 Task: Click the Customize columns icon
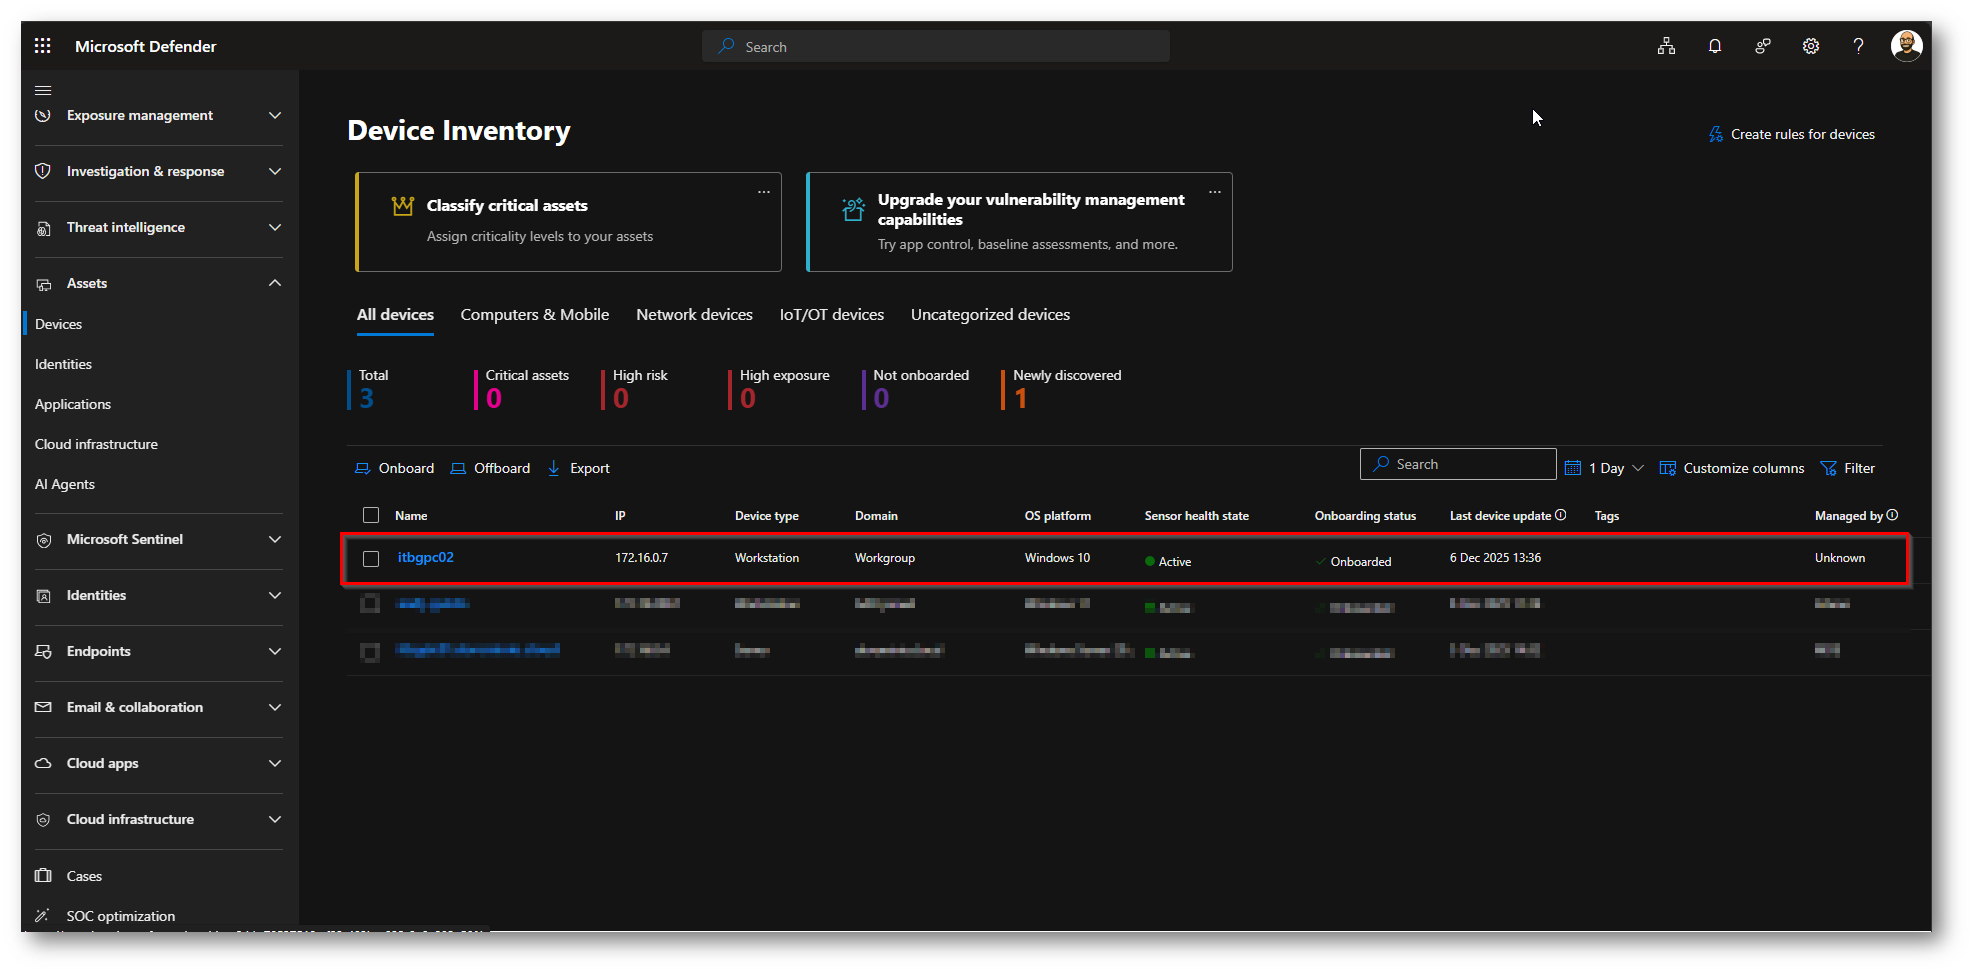click(1667, 468)
